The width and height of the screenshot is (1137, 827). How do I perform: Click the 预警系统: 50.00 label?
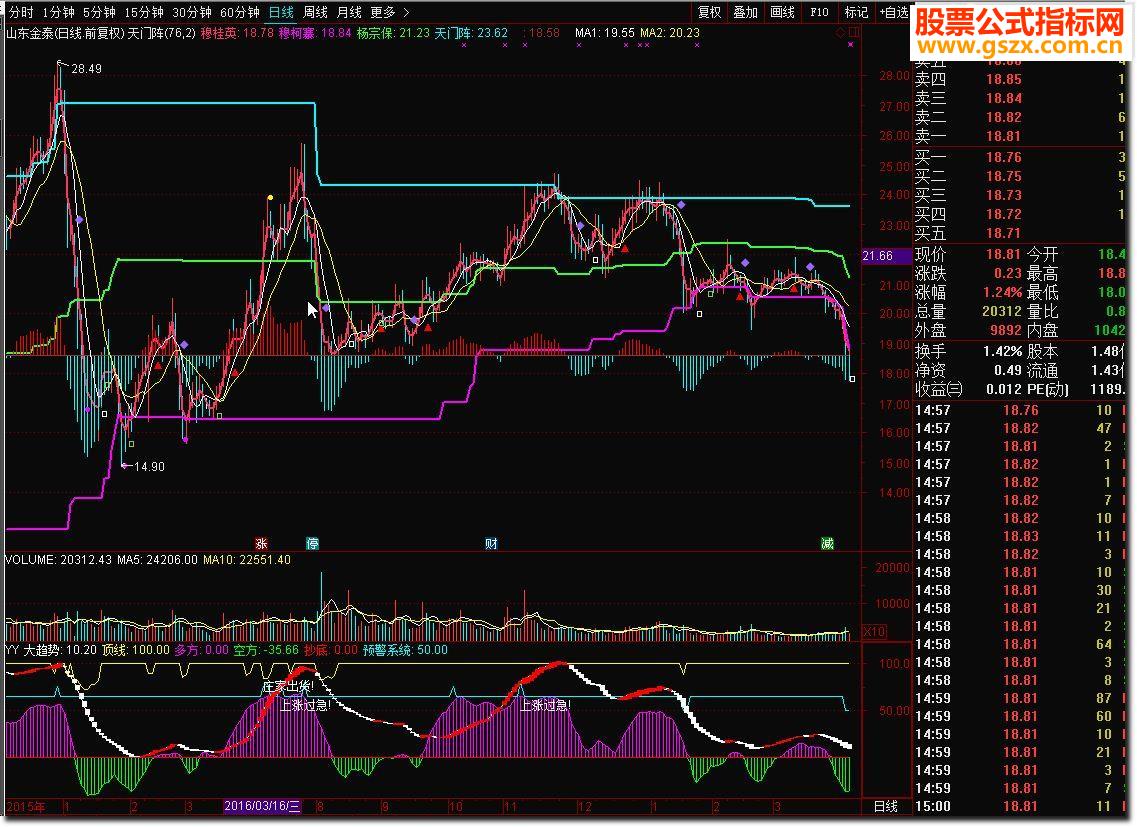pos(405,650)
